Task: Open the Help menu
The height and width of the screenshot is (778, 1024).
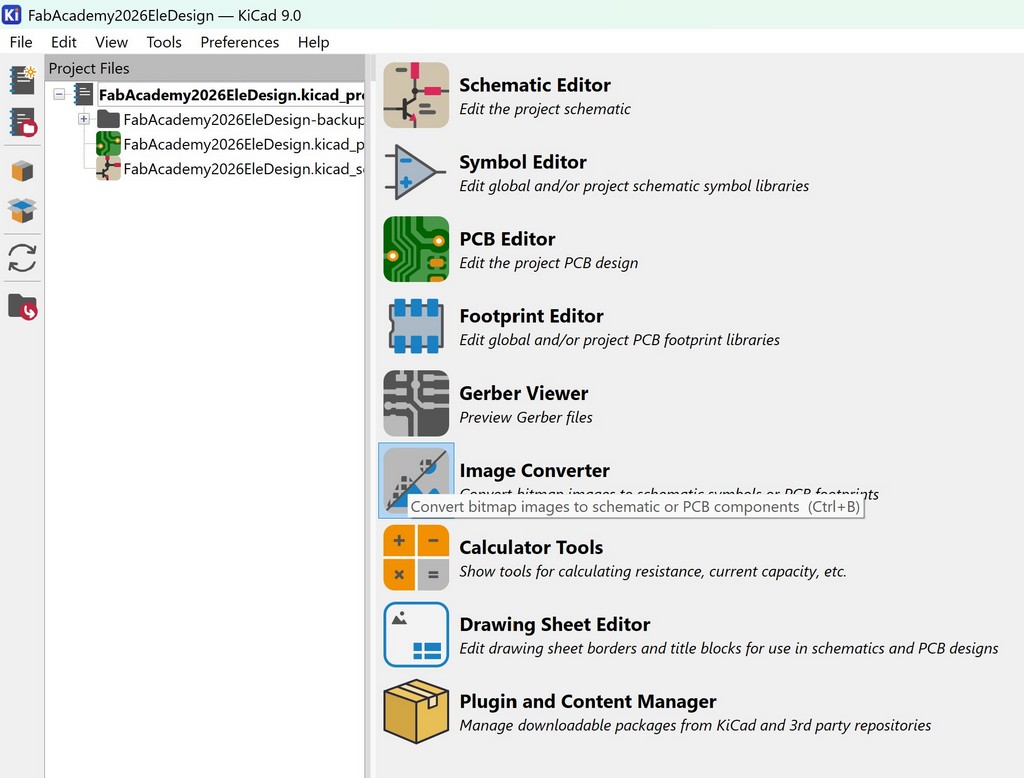Action: pyautogui.click(x=313, y=42)
